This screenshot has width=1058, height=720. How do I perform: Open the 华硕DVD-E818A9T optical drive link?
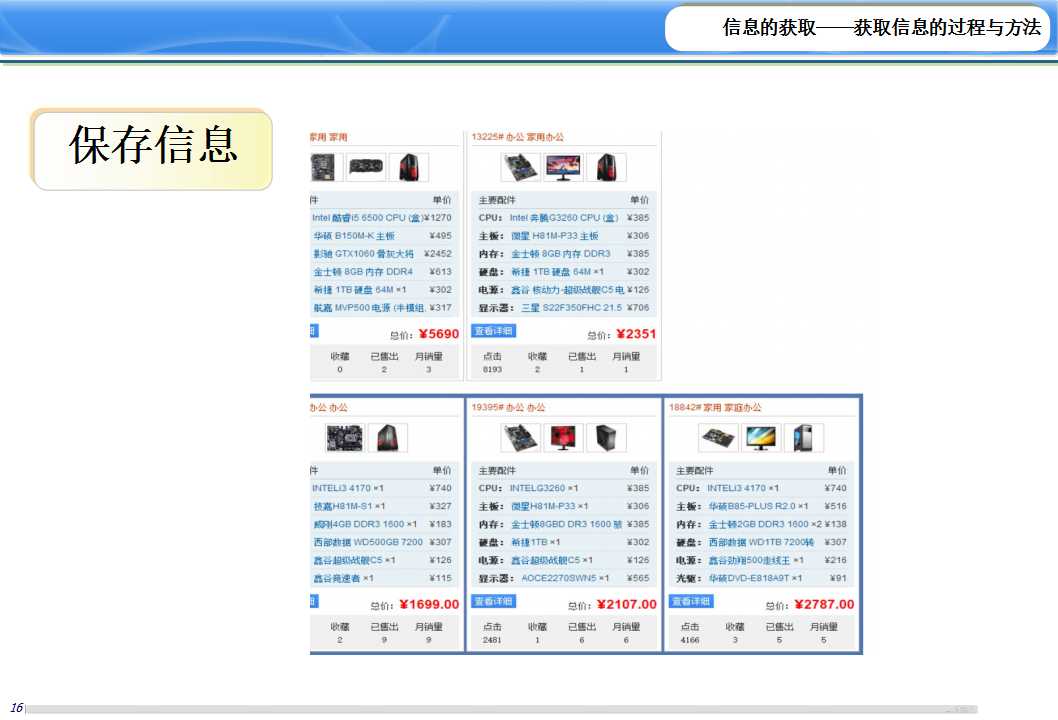pos(755,578)
